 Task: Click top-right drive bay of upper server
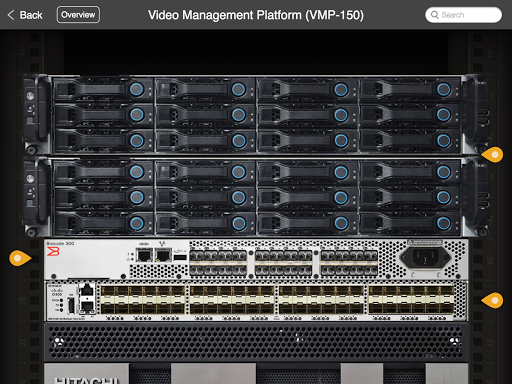point(410,89)
